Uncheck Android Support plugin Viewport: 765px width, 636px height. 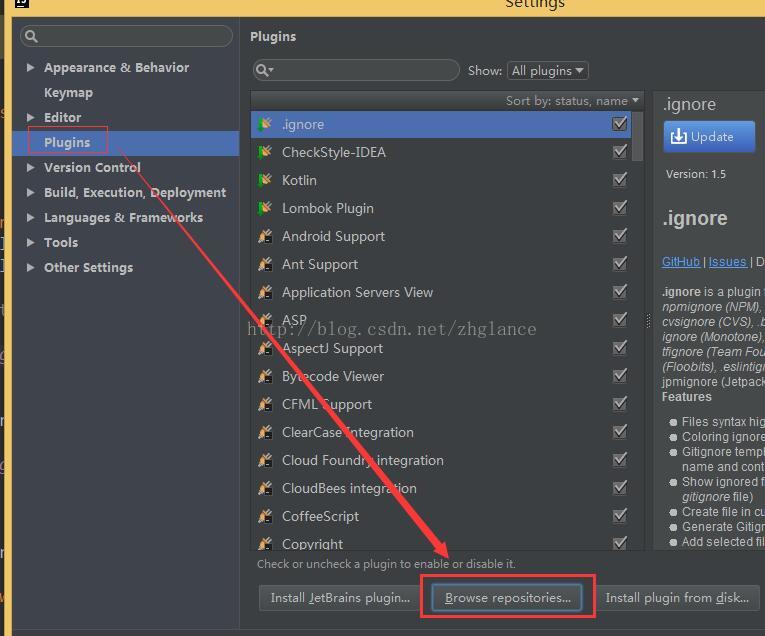point(620,236)
